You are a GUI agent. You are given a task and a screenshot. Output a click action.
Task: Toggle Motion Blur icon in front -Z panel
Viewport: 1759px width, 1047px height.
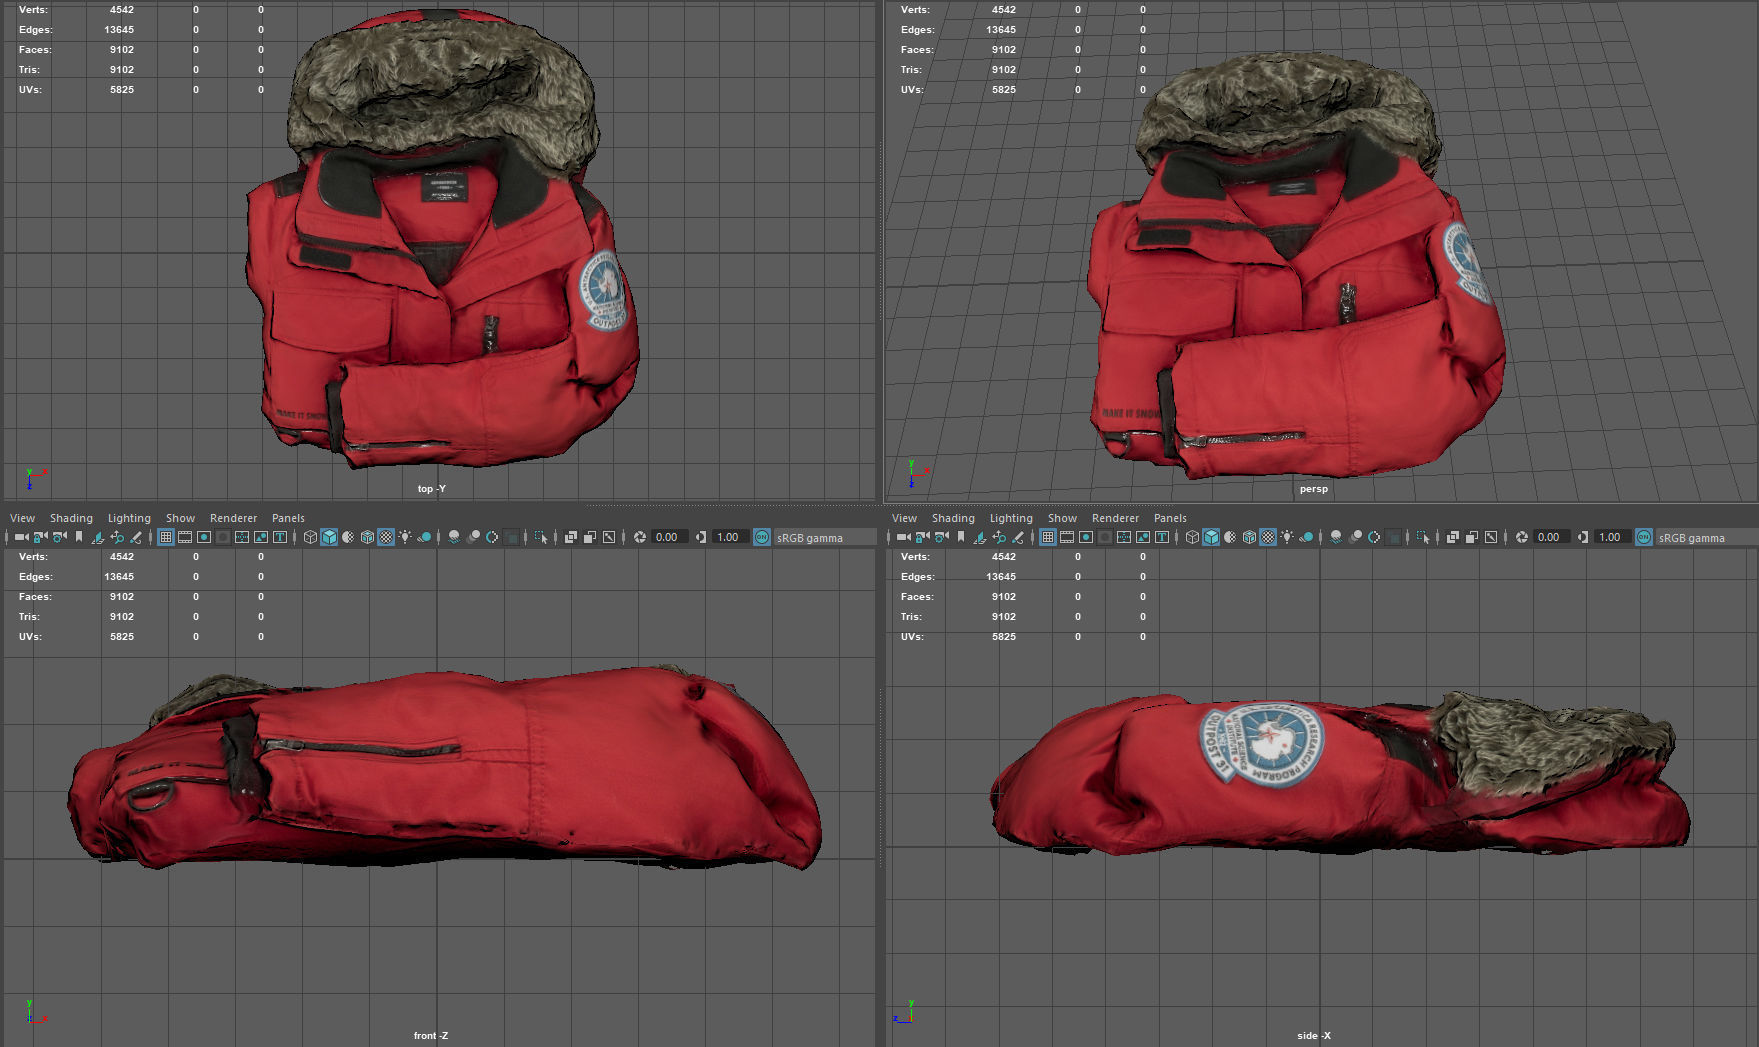point(473,537)
